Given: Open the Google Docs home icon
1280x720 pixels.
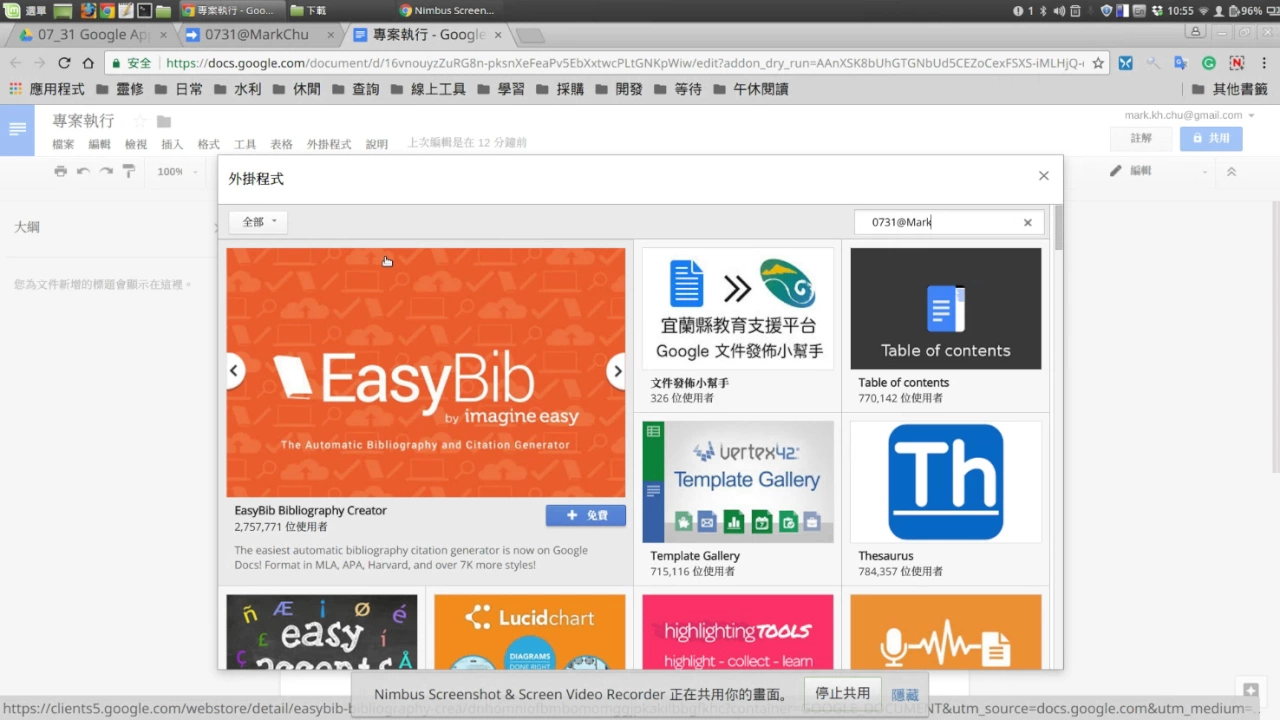Looking at the screenshot, I should 17,130.
